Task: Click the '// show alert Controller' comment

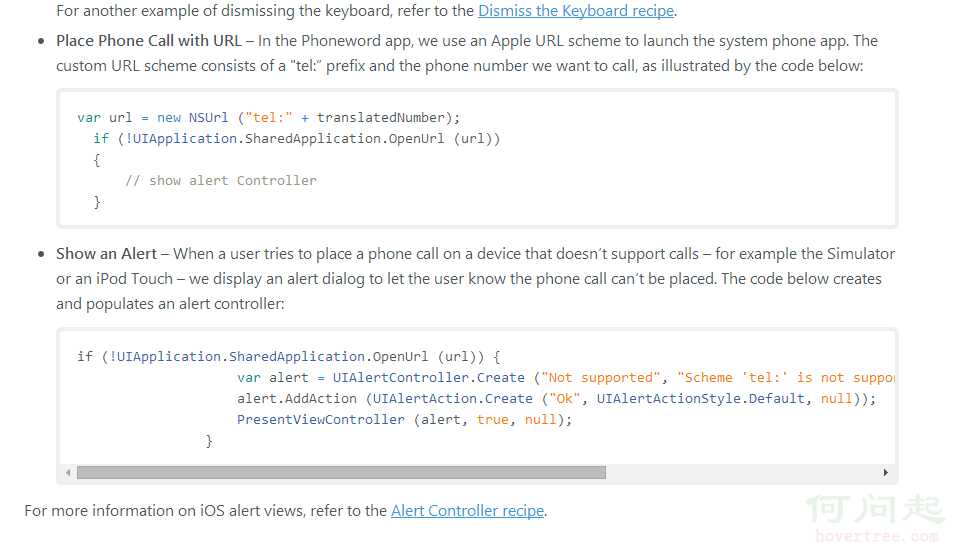Action: 220,181
